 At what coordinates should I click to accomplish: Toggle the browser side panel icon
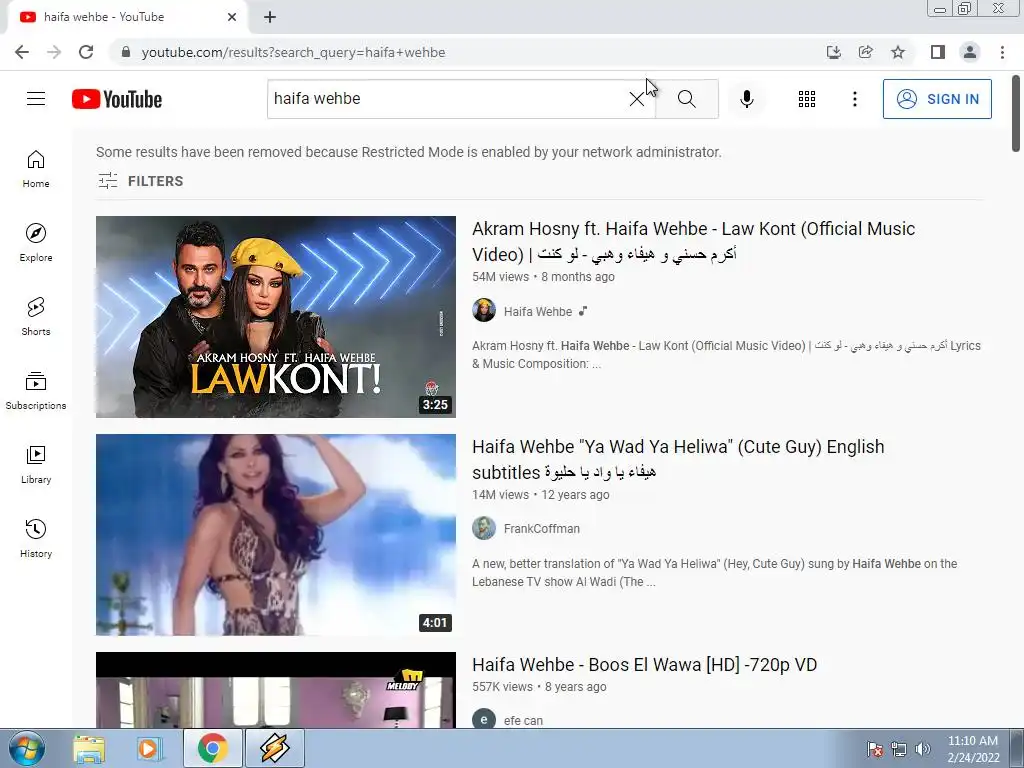click(938, 52)
